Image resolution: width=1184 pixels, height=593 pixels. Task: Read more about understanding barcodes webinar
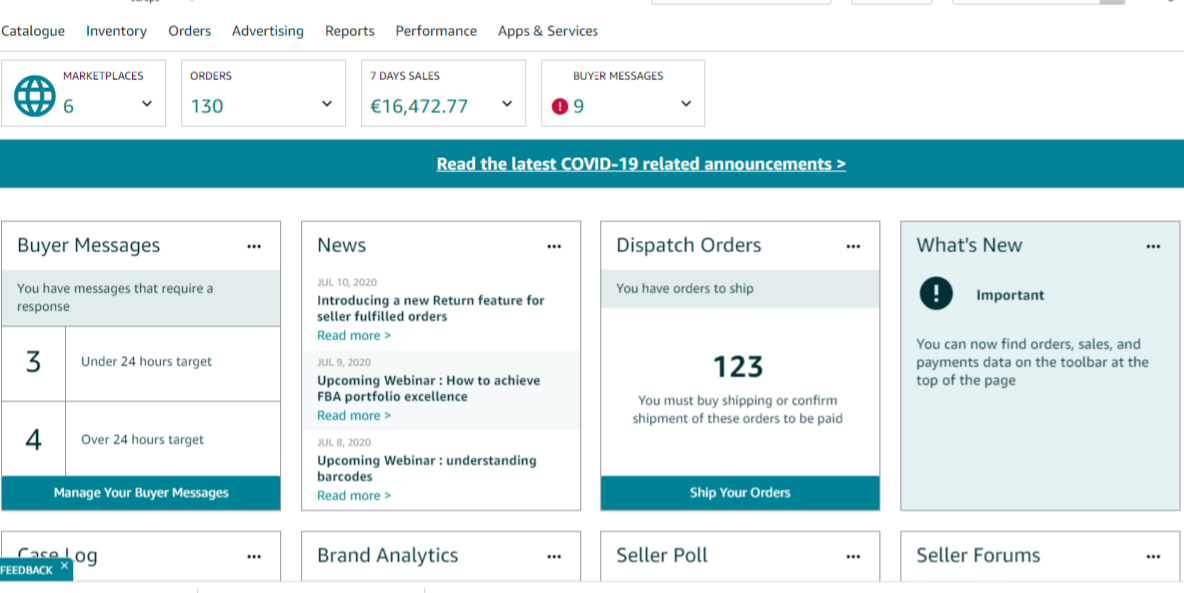[x=354, y=496]
